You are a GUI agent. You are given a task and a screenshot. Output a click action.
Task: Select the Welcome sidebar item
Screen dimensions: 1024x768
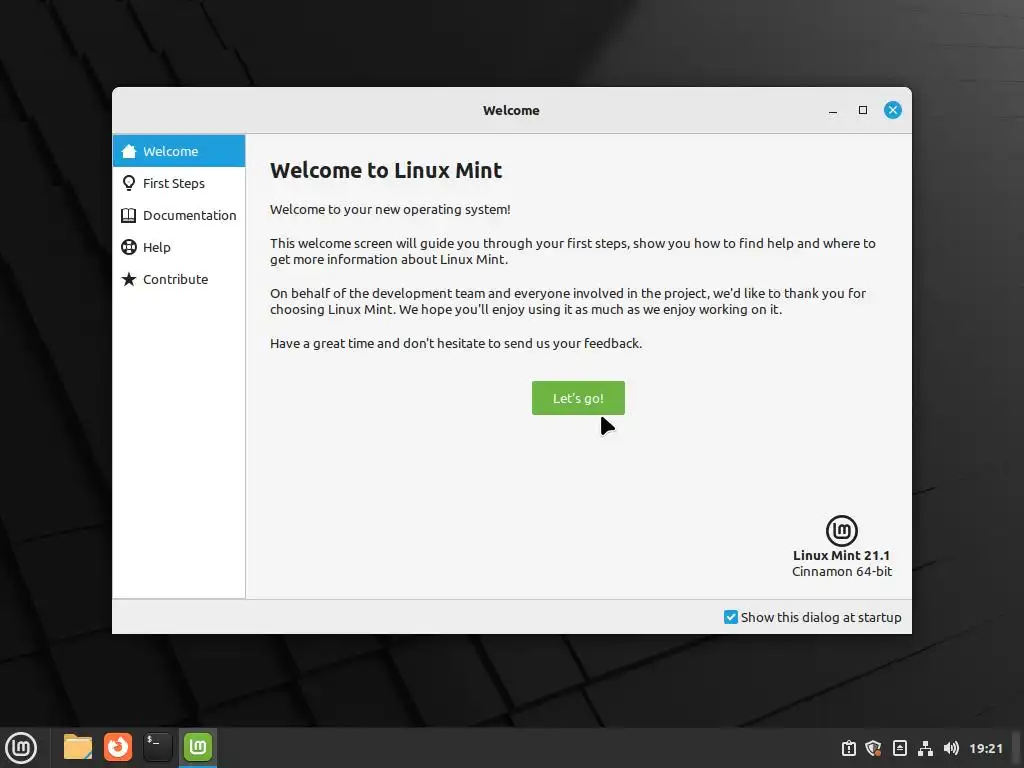click(179, 151)
